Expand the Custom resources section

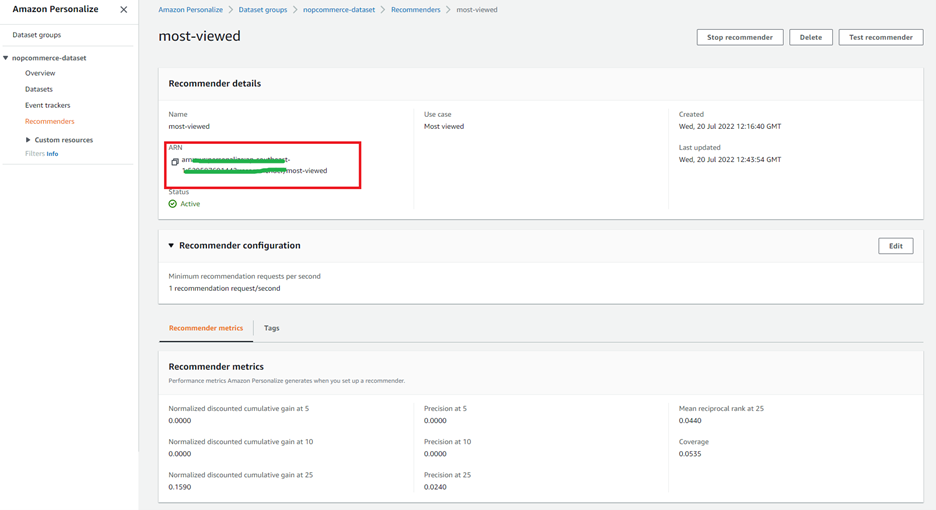point(28,140)
